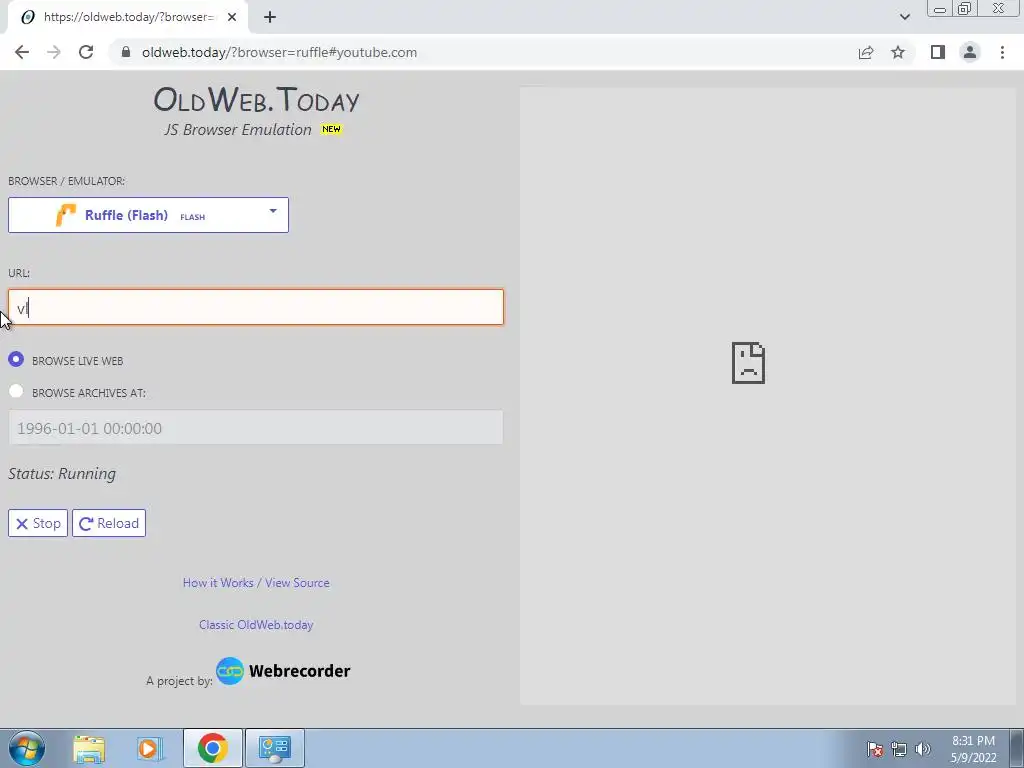Click the yellow NEW badge

(331, 129)
